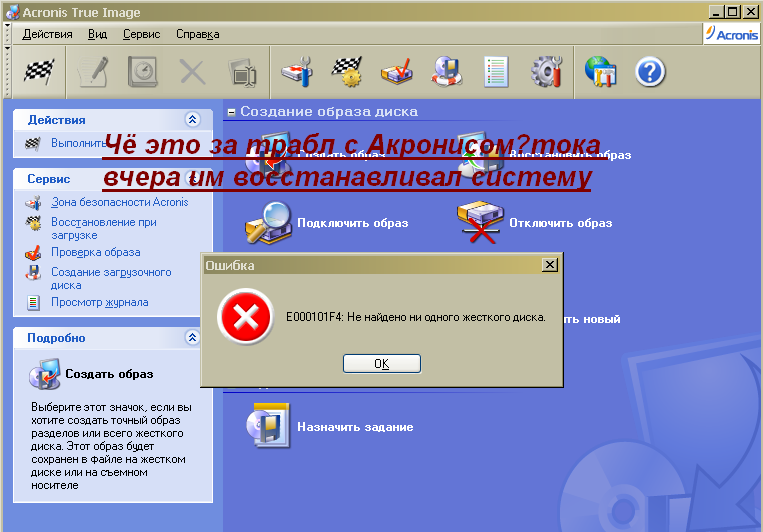
Task: Open the Действия menu
Action: [47, 34]
